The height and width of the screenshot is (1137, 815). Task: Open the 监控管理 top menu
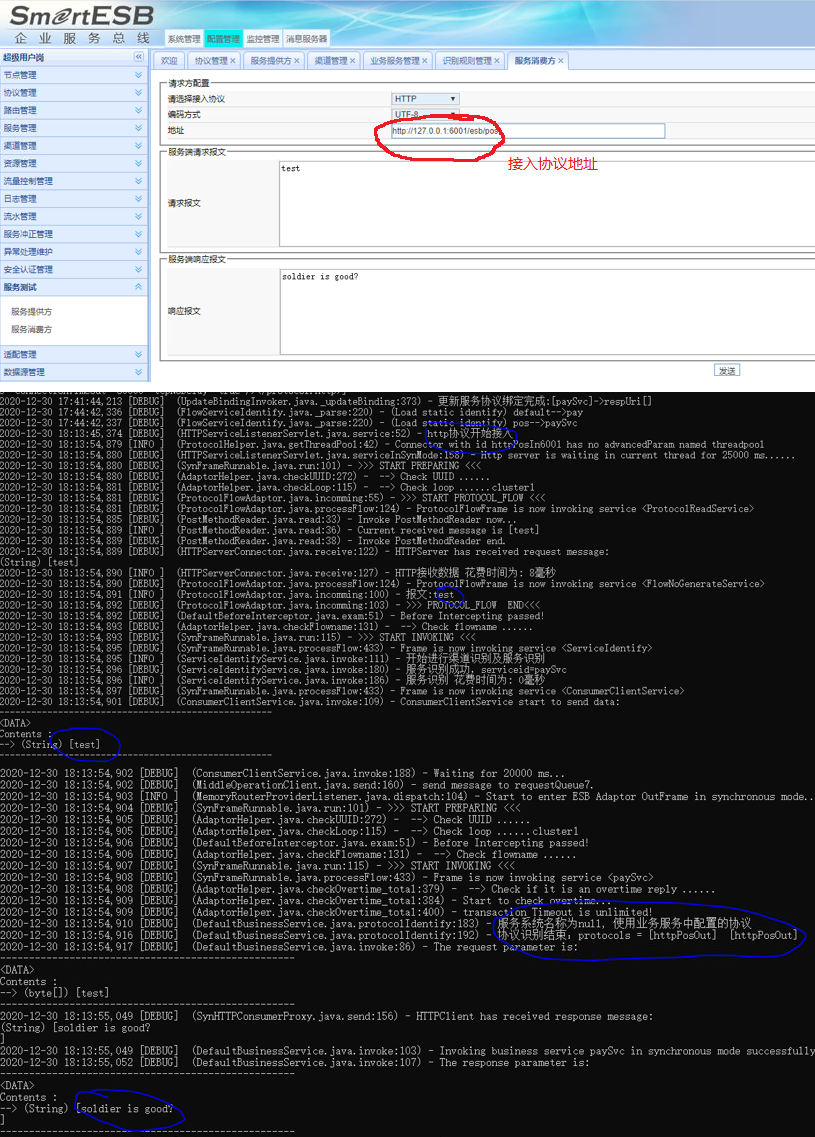point(263,39)
